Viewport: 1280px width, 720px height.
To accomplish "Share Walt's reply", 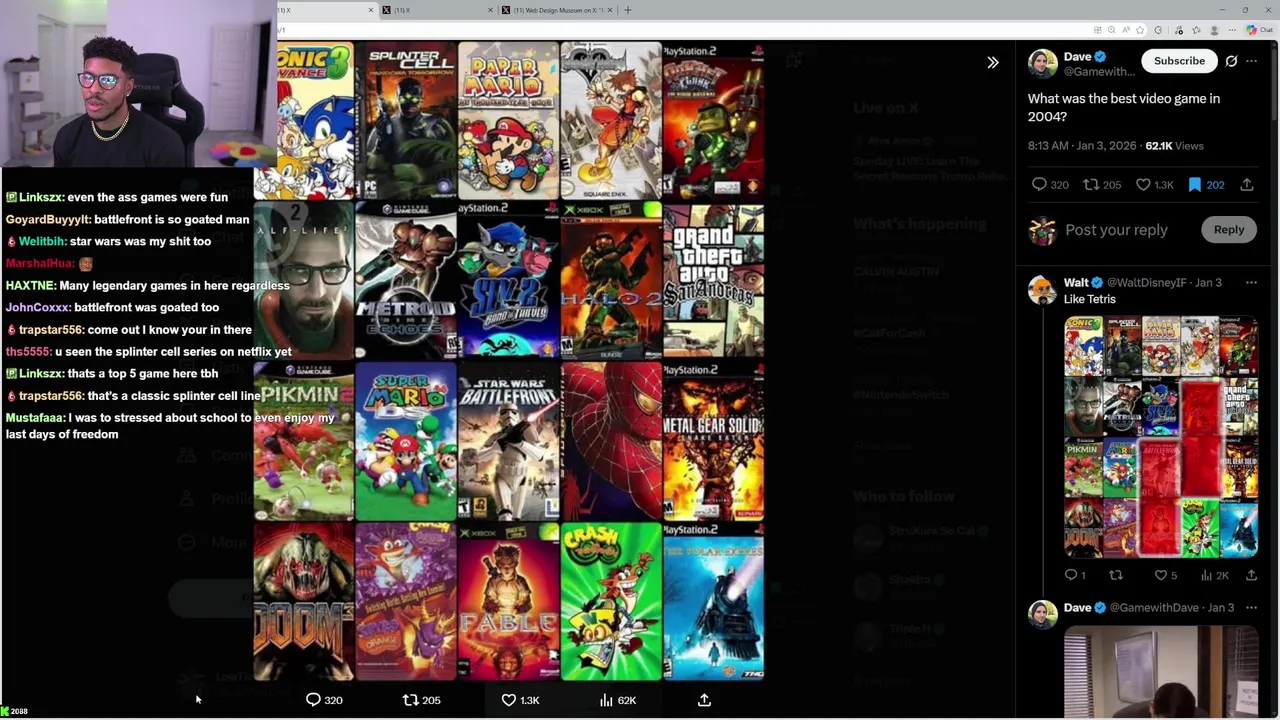I will coord(1251,575).
